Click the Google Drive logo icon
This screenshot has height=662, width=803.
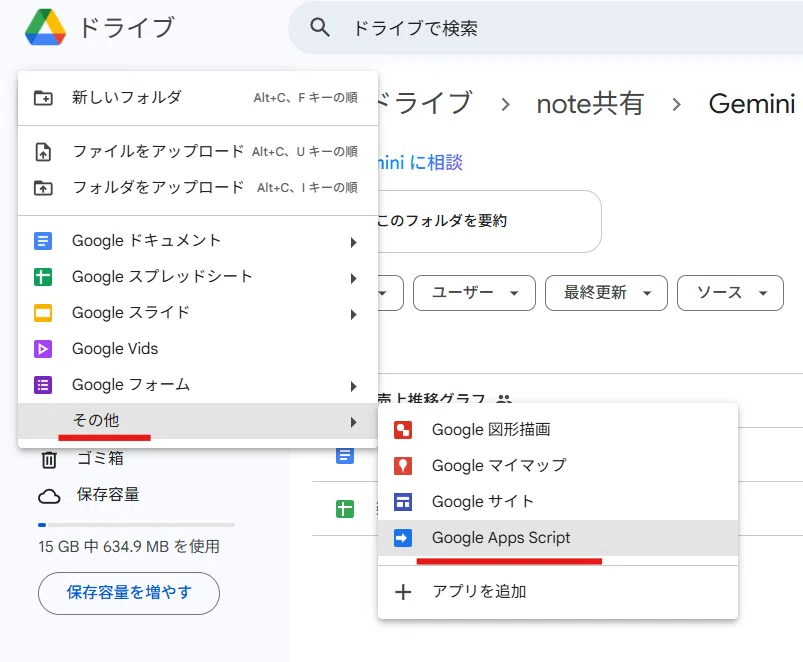[x=46, y=27]
